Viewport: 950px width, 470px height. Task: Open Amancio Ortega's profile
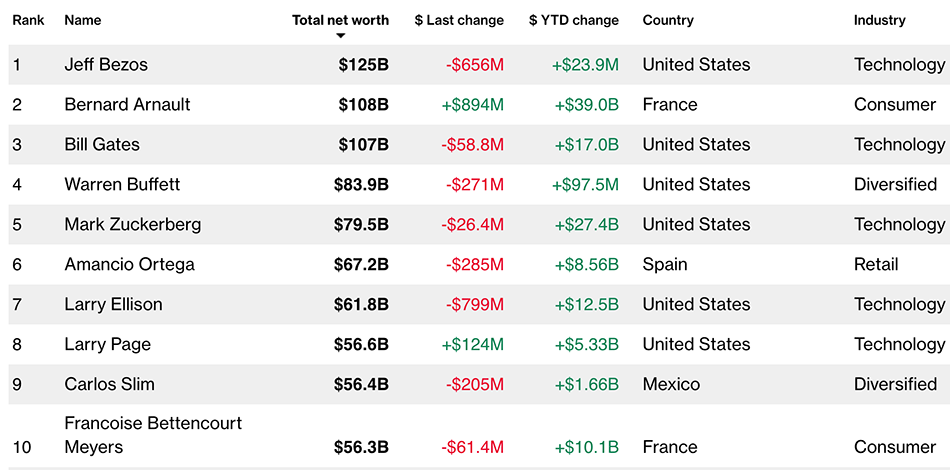[x=129, y=265]
